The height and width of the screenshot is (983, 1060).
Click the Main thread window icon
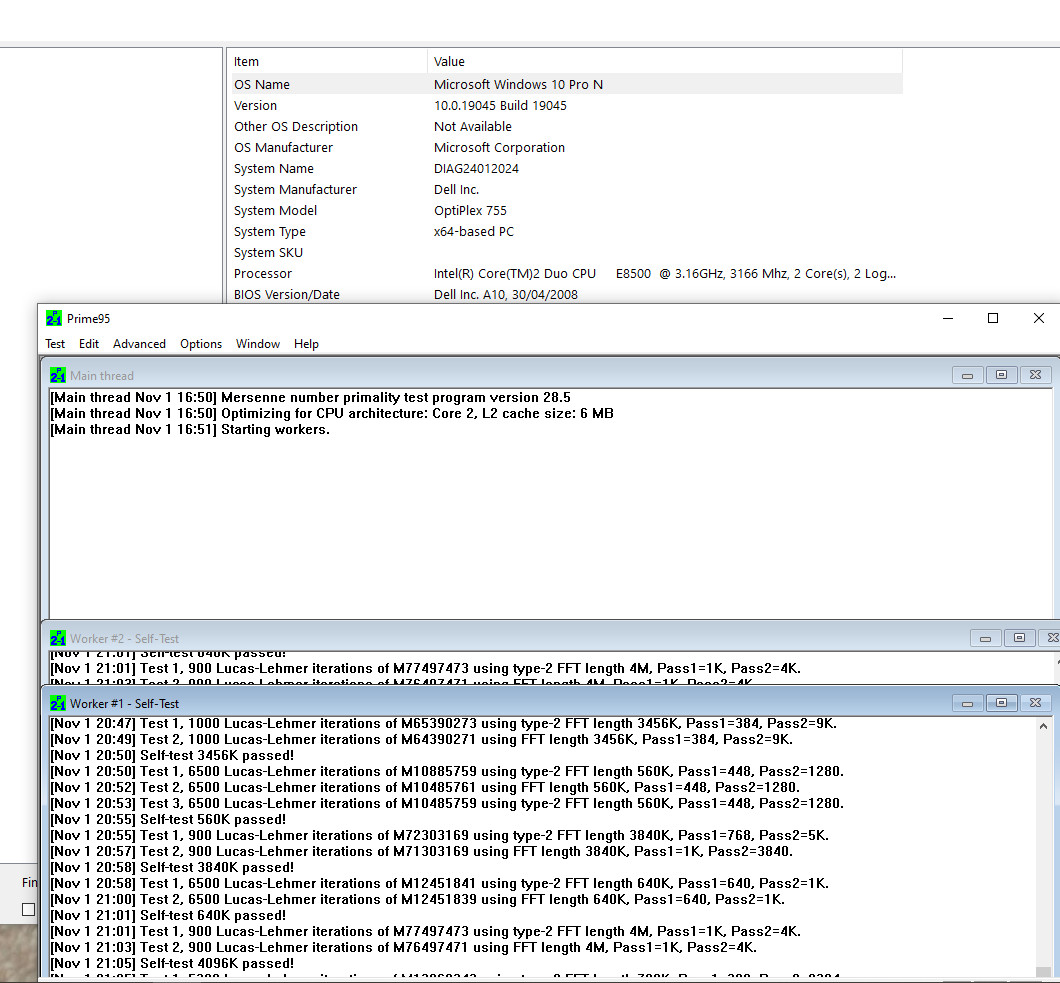click(x=58, y=376)
